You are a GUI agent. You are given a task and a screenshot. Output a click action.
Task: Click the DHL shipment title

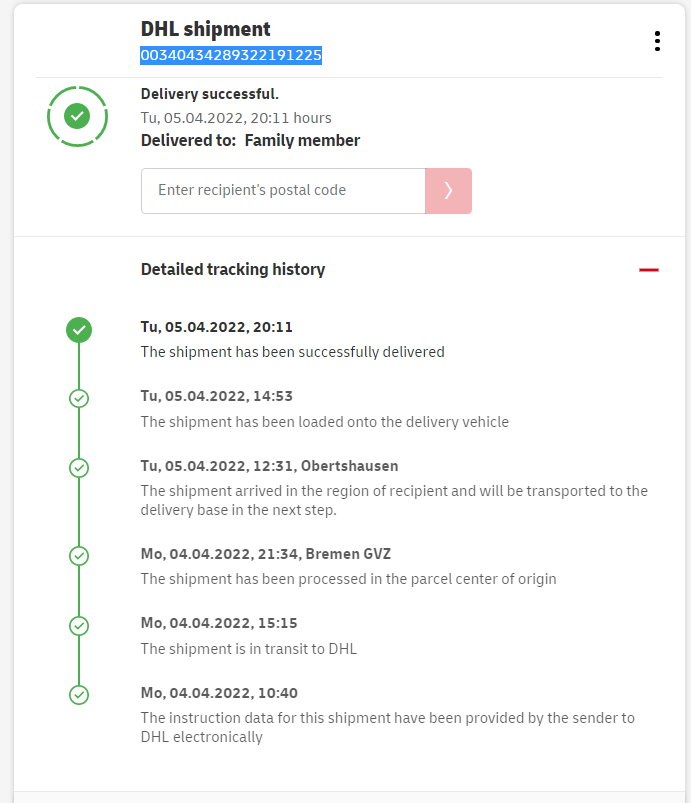[x=206, y=30]
